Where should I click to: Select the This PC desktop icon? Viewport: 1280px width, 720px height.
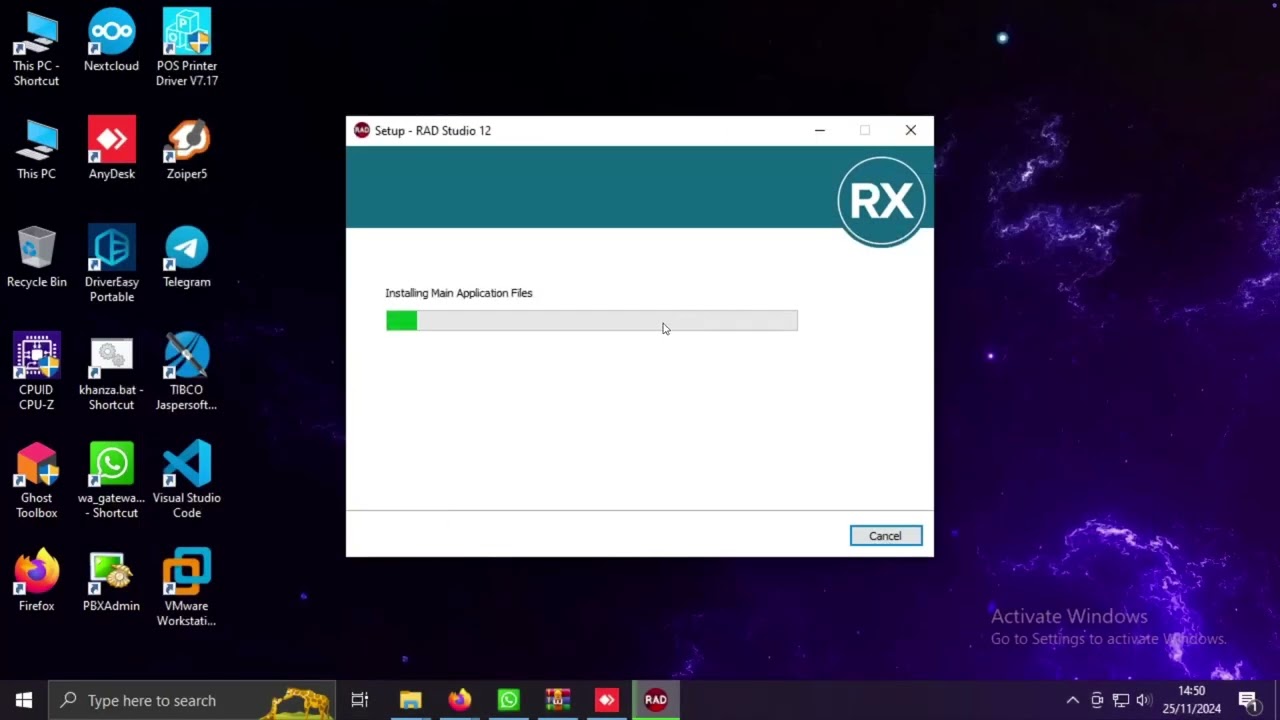36,149
